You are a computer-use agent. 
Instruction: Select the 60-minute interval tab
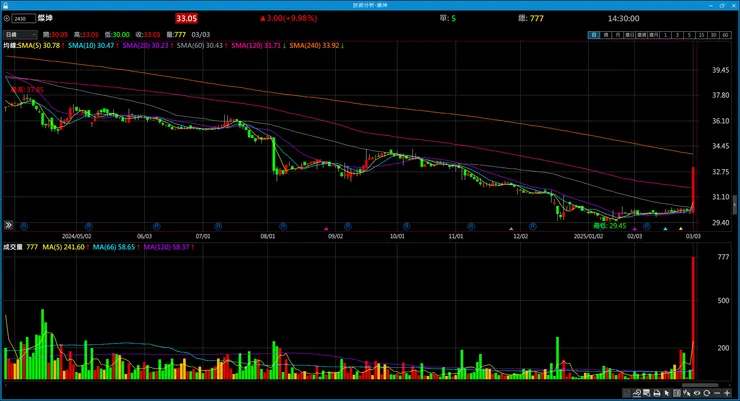(x=725, y=35)
